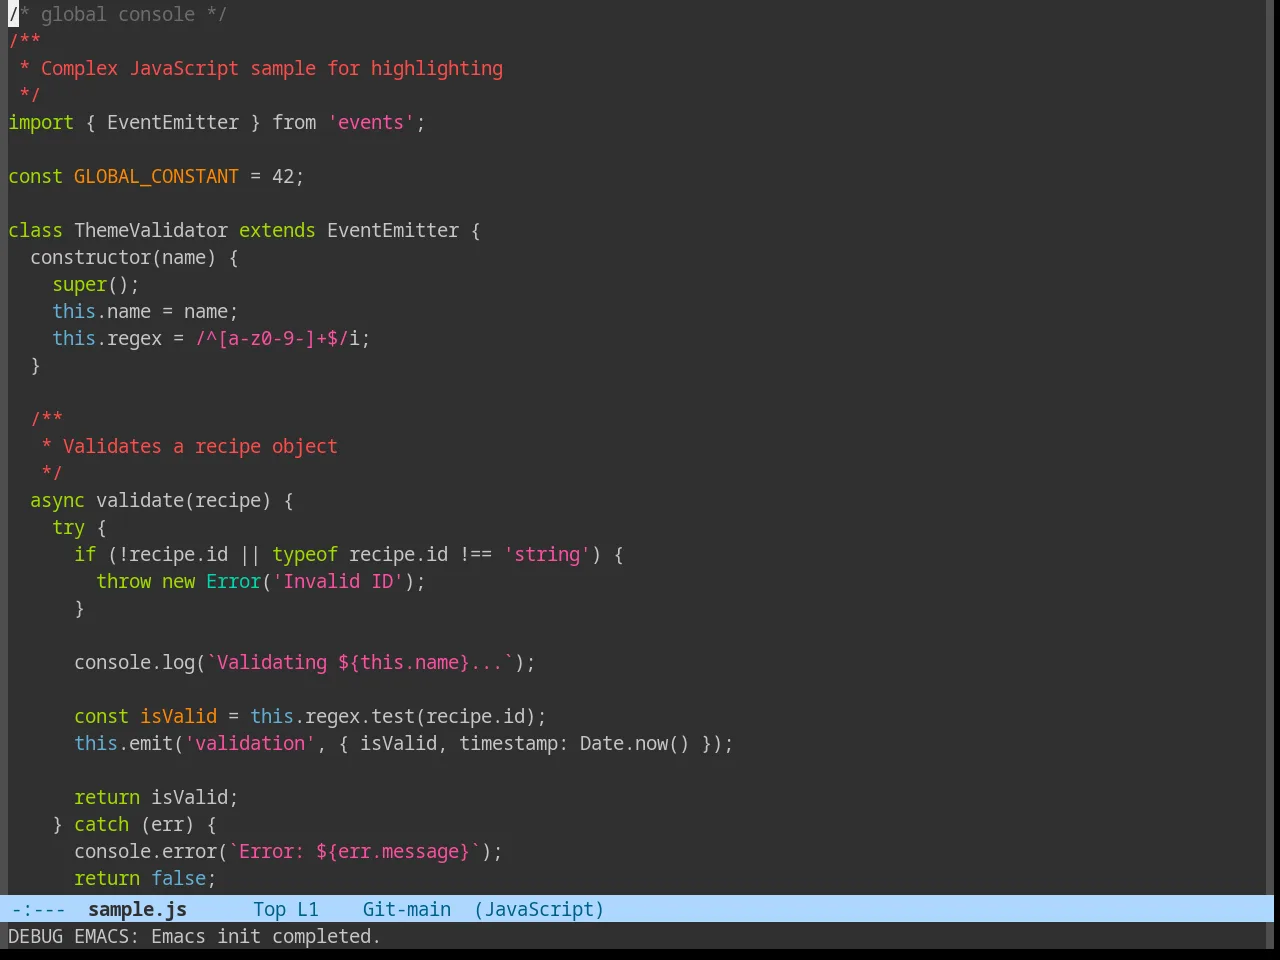Click 'this.name = name;' assignment

145,311
